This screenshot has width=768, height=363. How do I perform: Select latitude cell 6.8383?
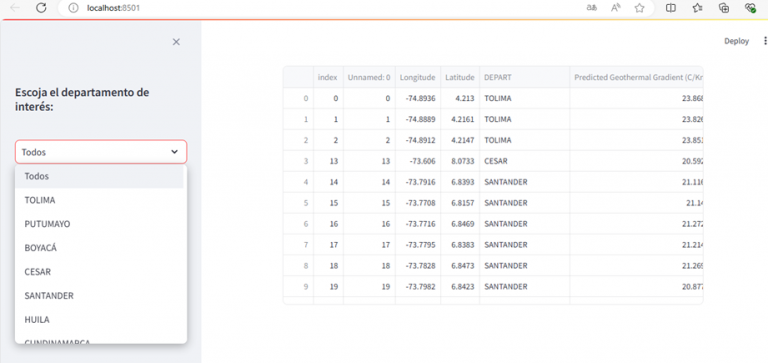[460, 244]
